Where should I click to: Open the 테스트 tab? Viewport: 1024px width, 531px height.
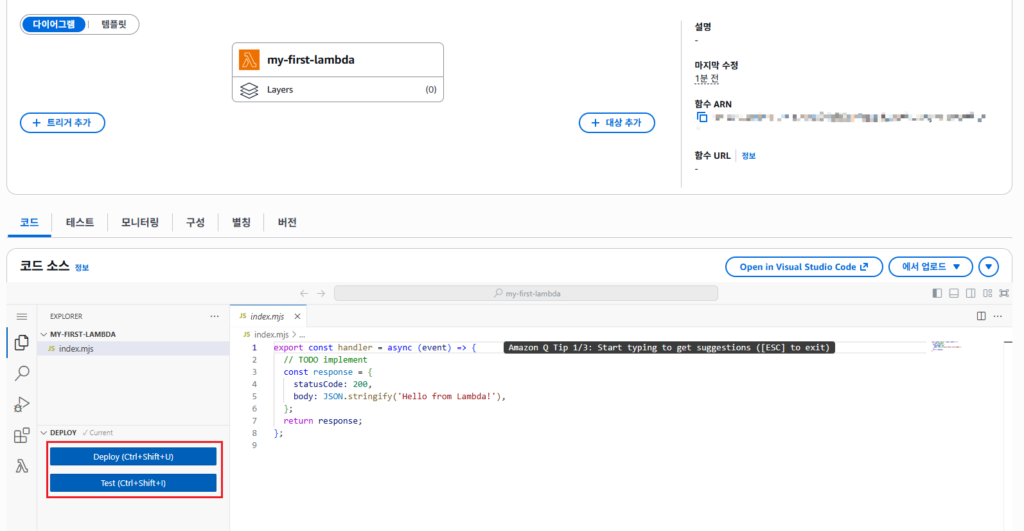pyautogui.click(x=80, y=223)
